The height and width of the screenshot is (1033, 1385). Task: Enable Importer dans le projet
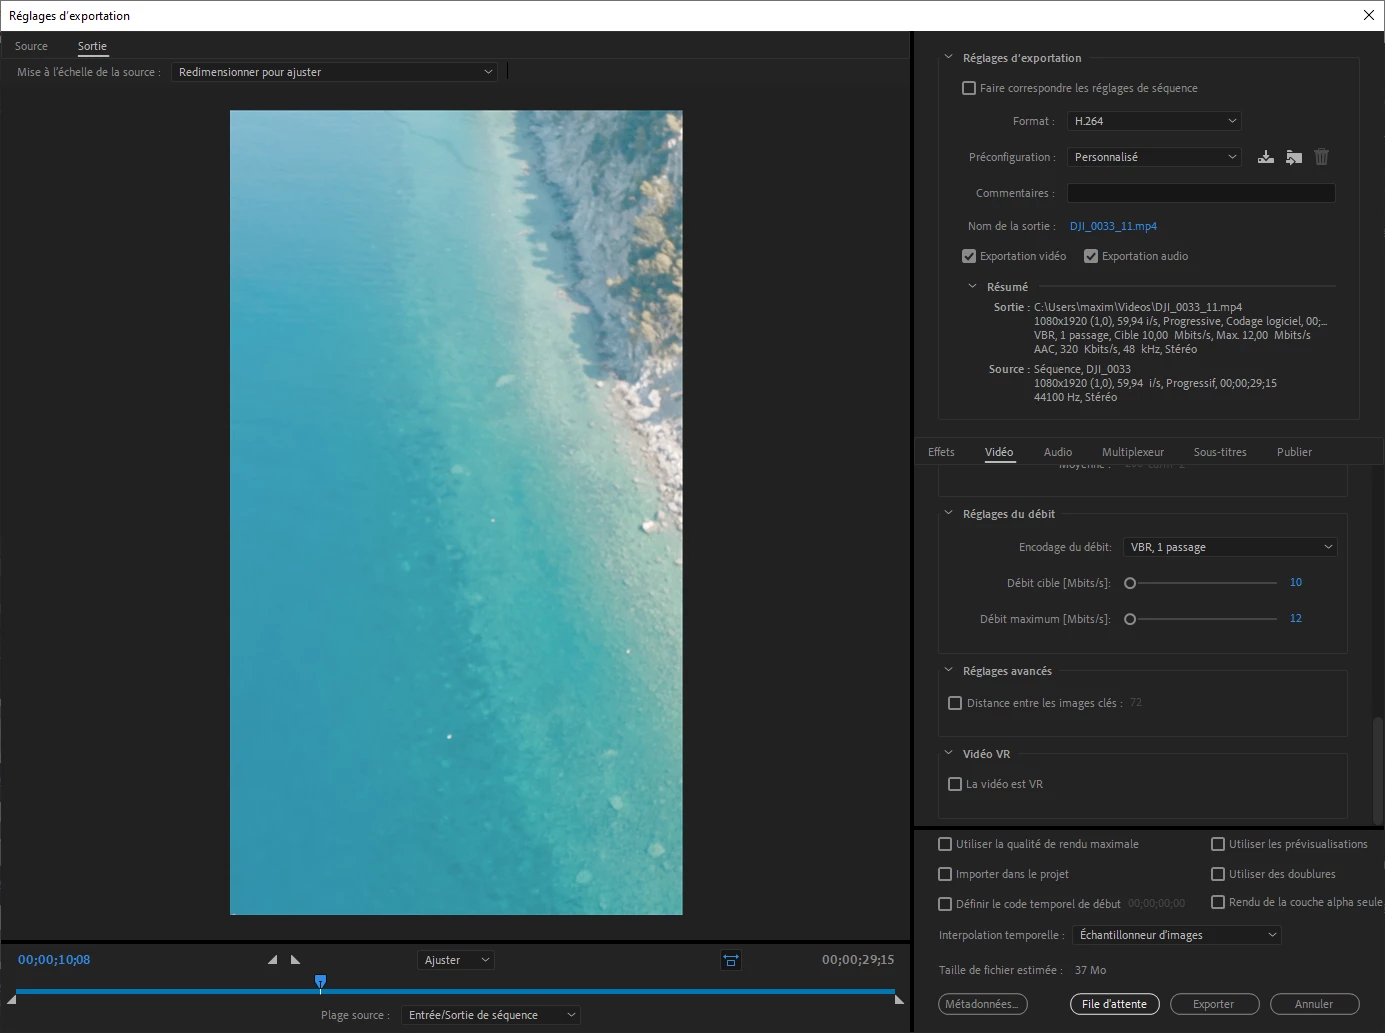click(945, 874)
